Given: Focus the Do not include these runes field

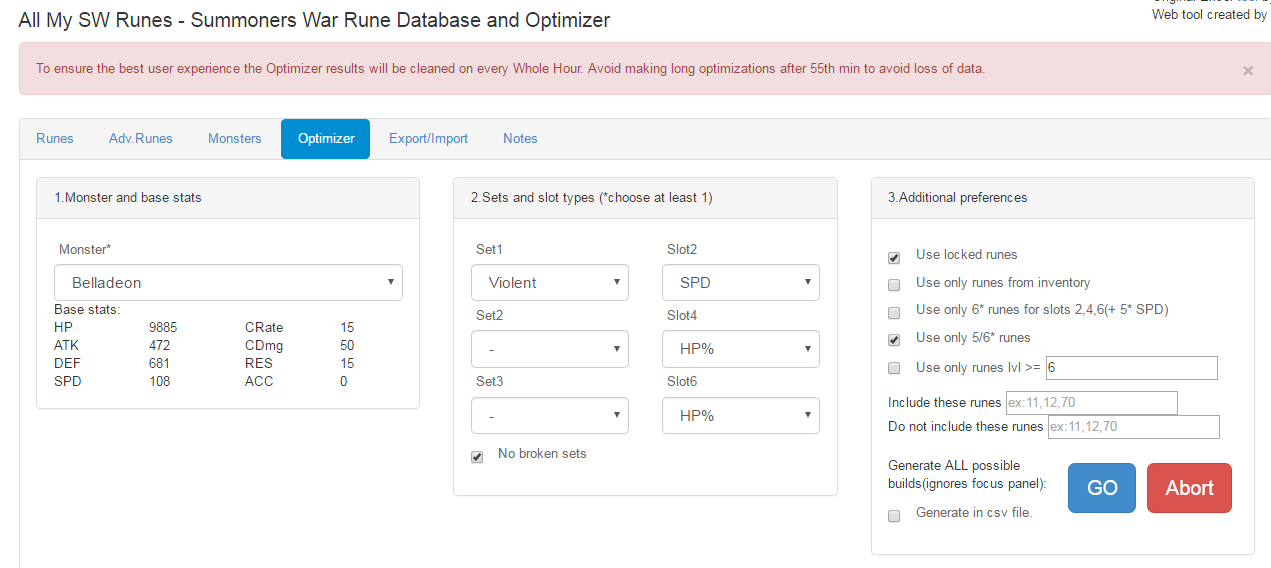Looking at the screenshot, I should click(1133, 427).
